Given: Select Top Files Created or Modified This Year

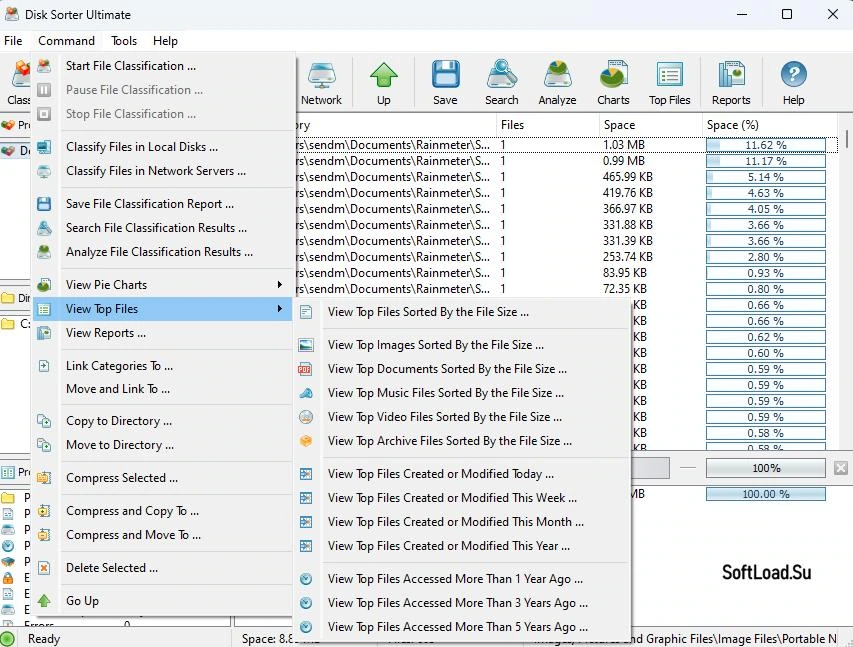Looking at the screenshot, I should (x=462, y=546).
